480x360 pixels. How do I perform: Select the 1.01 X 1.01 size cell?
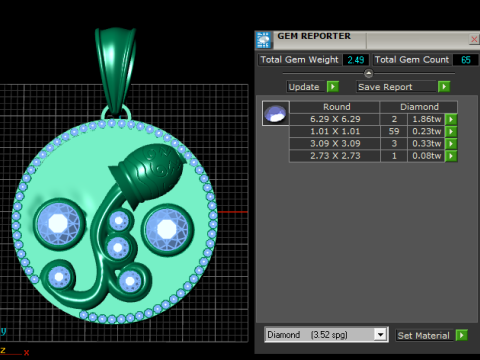pyautogui.click(x=335, y=131)
